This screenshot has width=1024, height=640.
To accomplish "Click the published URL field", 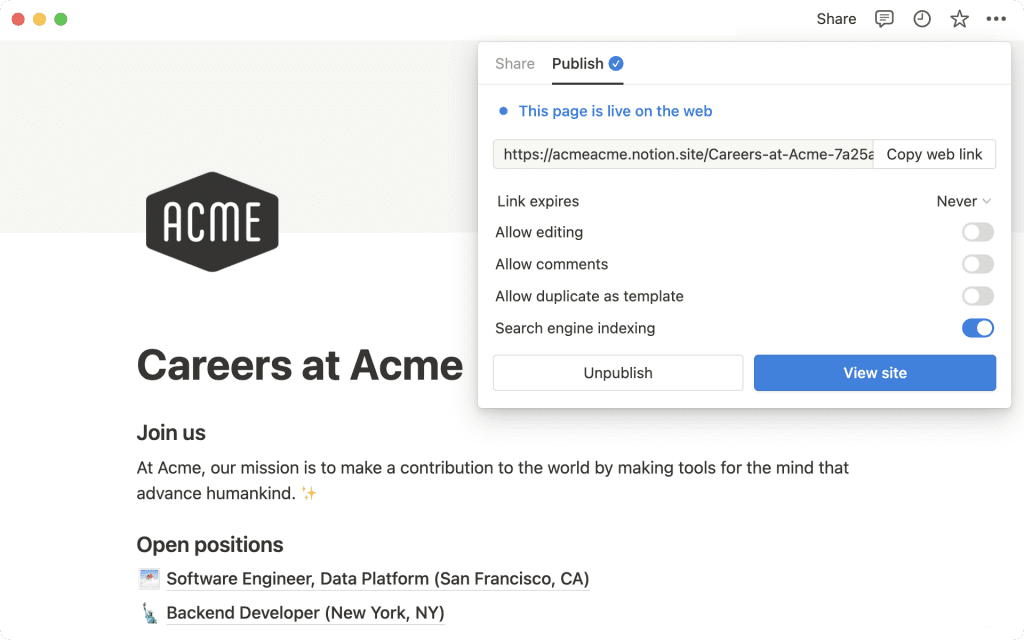I will tap(684, 154).
